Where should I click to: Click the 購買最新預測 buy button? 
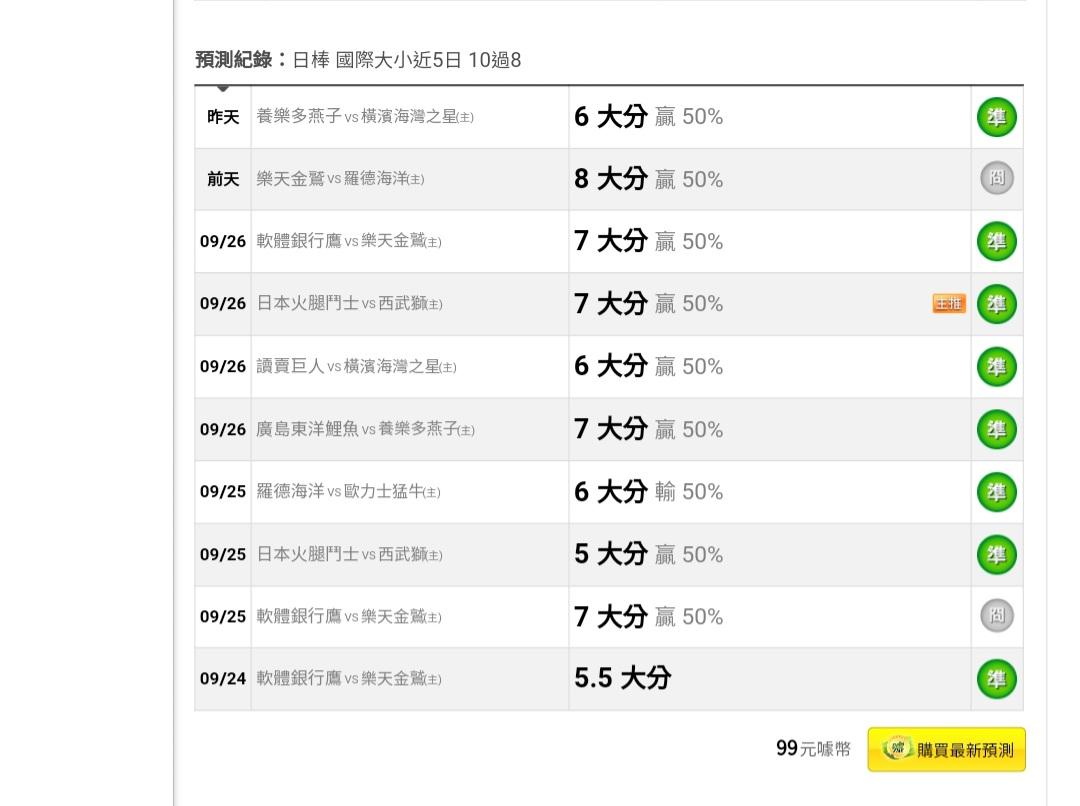coord(946,750)
